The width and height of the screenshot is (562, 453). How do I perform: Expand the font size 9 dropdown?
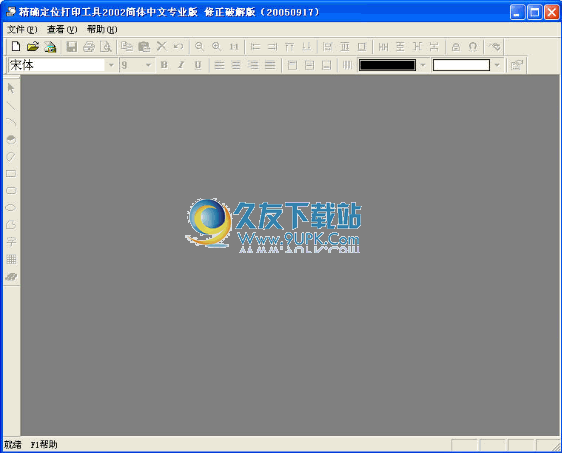(x=148, y=65)
